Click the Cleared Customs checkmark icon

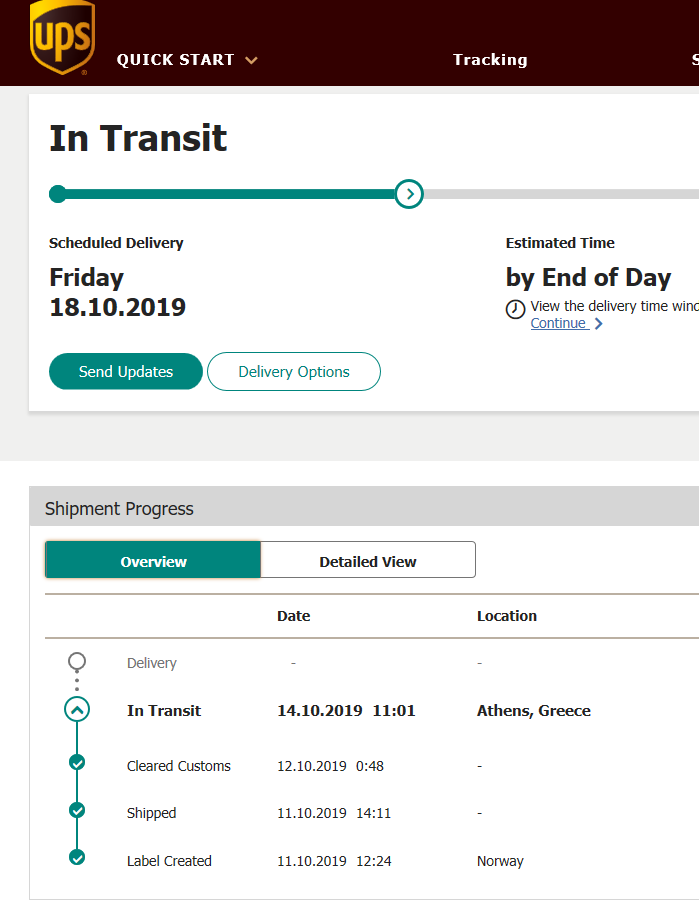pyautogui.click(x=77, y=762)
